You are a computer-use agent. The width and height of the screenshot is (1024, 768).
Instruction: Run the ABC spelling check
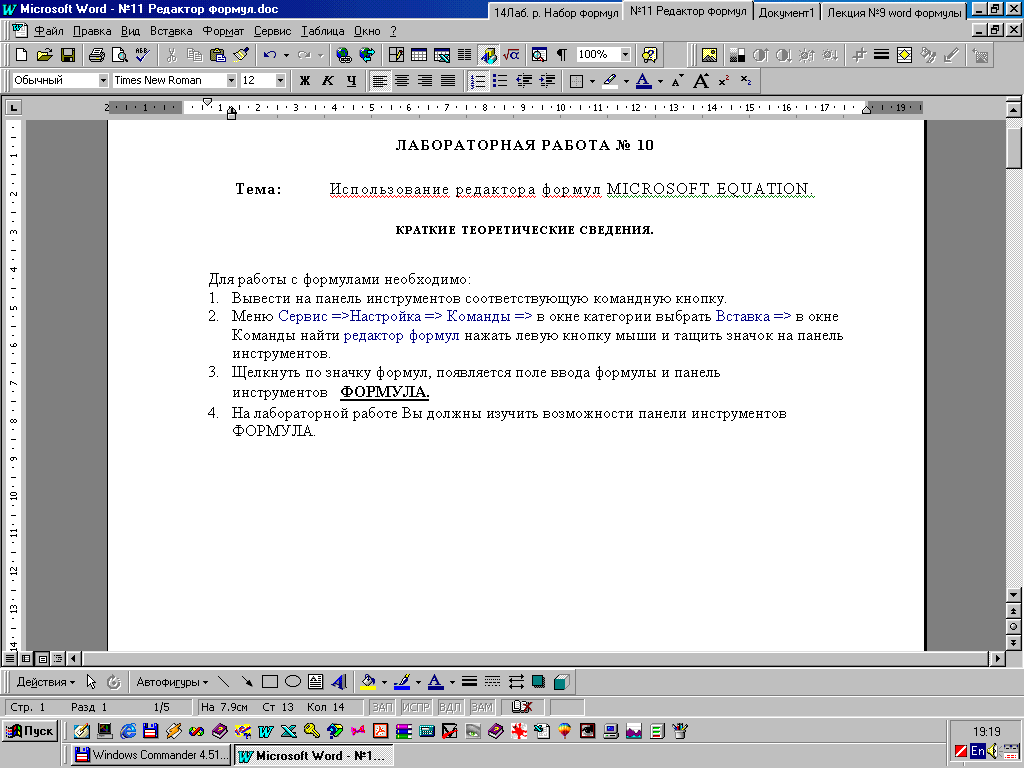[142, 55]
